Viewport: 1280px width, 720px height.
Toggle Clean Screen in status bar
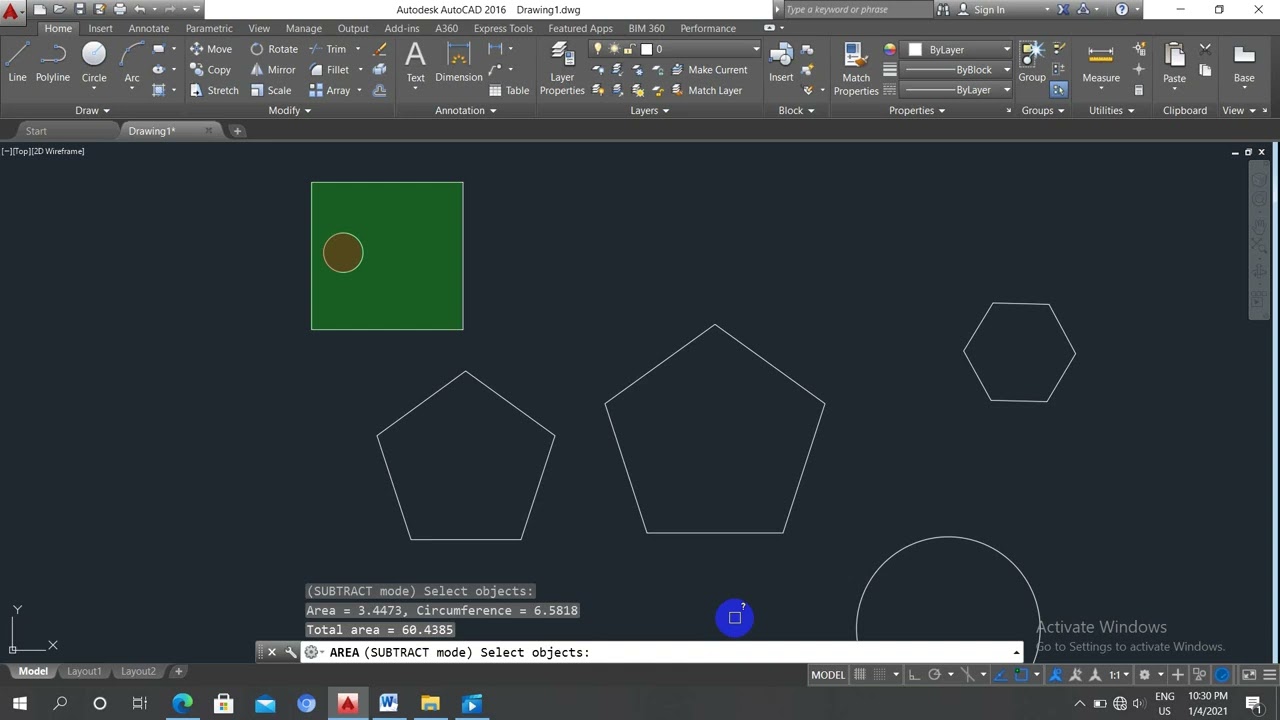pos(1249,675)
